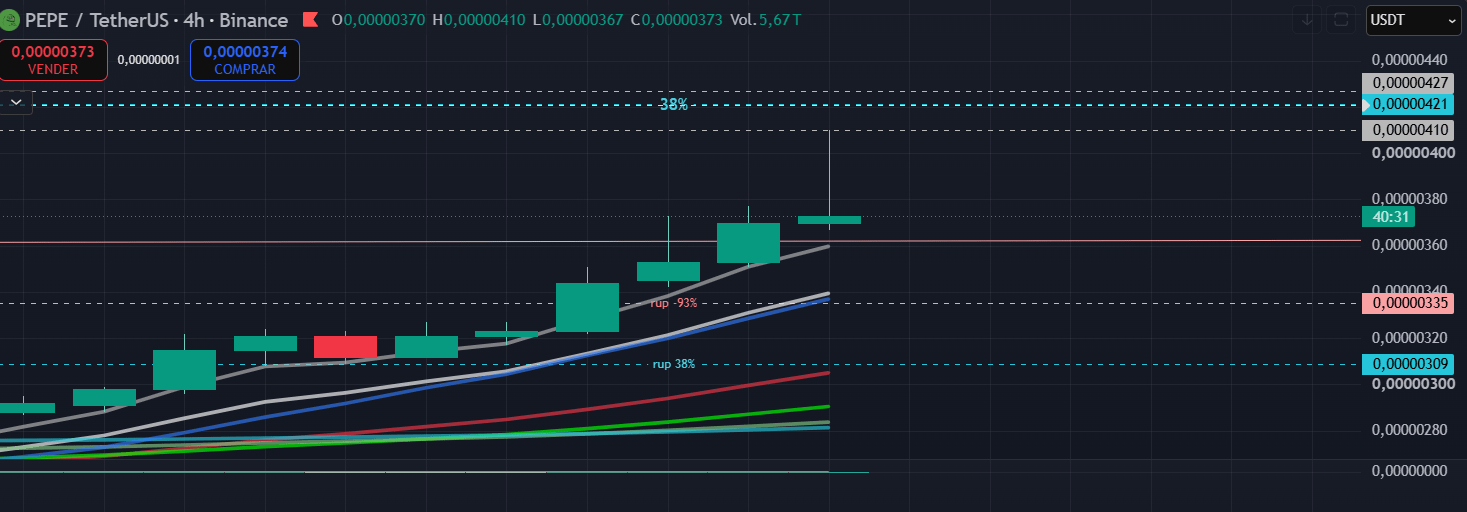Click the red flag icon beside Binance
Viewport: 1467px width, 512px height.
(x=310, y=20)
